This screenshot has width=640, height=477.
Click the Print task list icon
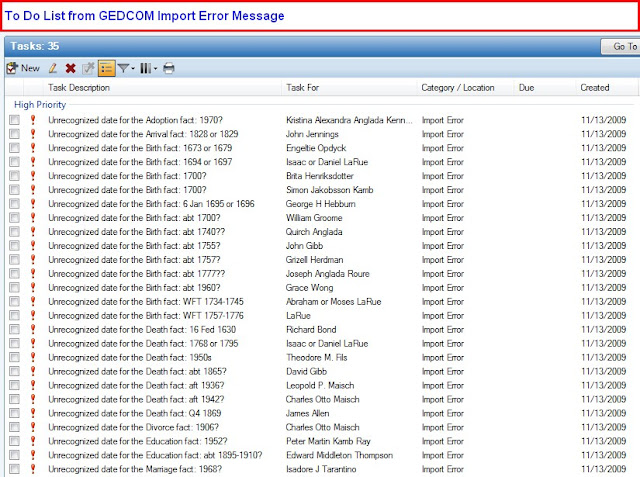[x=169, y=68]
